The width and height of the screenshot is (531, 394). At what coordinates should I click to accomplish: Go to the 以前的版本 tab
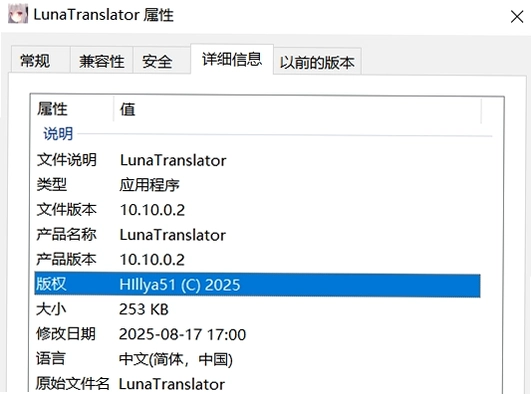click(317, 62)
